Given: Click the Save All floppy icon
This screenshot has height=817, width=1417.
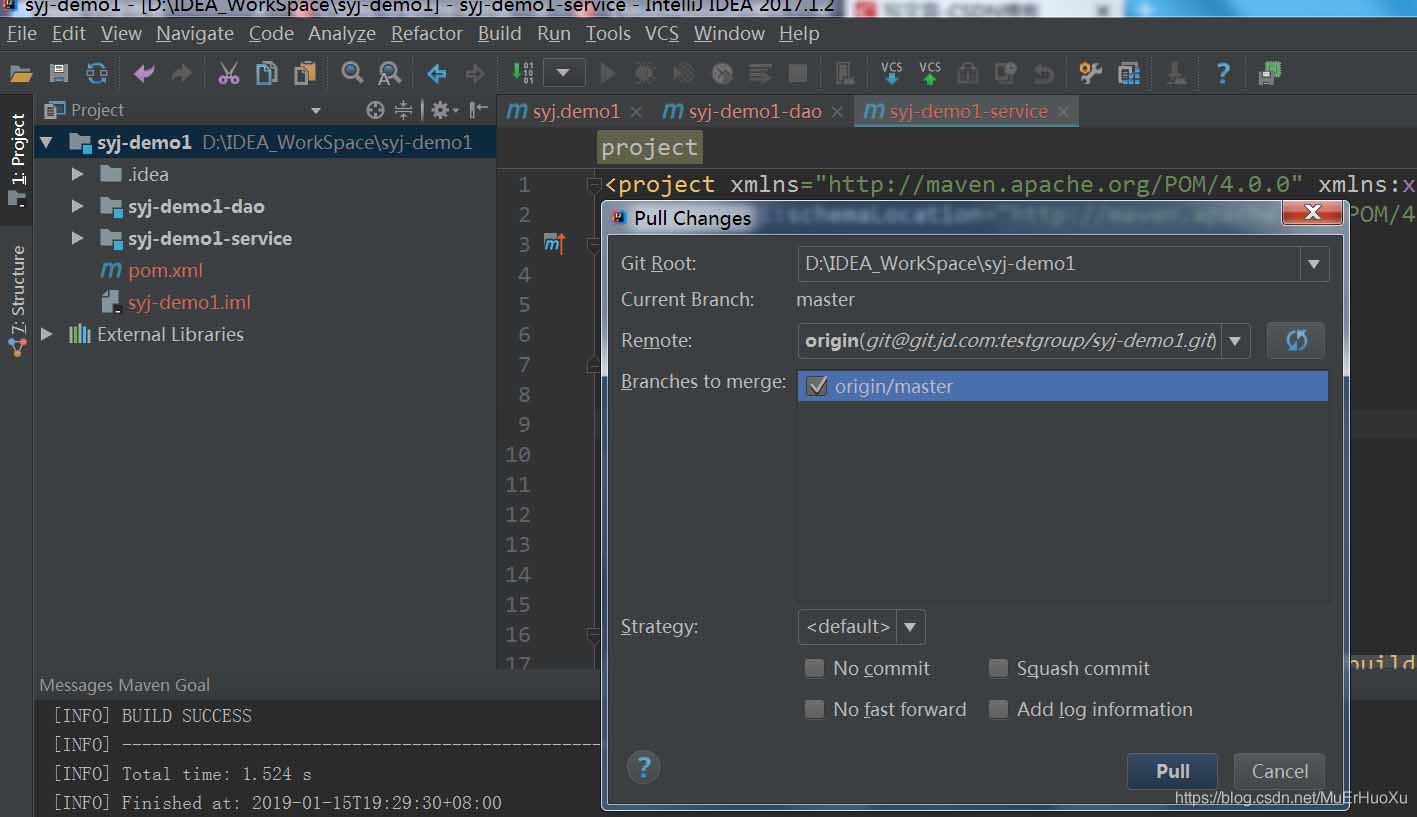Looking at the screenshot, I should [x=59, y=73].
